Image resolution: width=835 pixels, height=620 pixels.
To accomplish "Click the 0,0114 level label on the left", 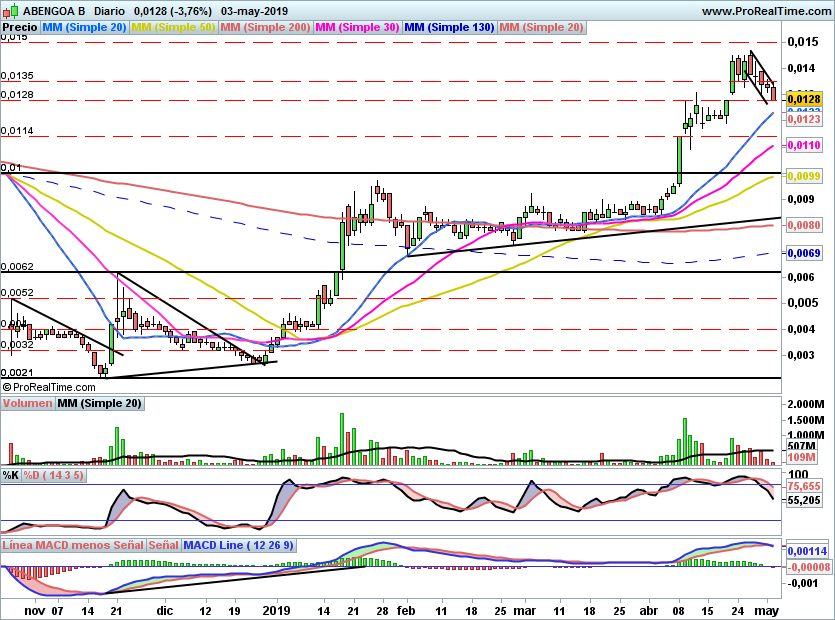I will [x=17, y=130].
